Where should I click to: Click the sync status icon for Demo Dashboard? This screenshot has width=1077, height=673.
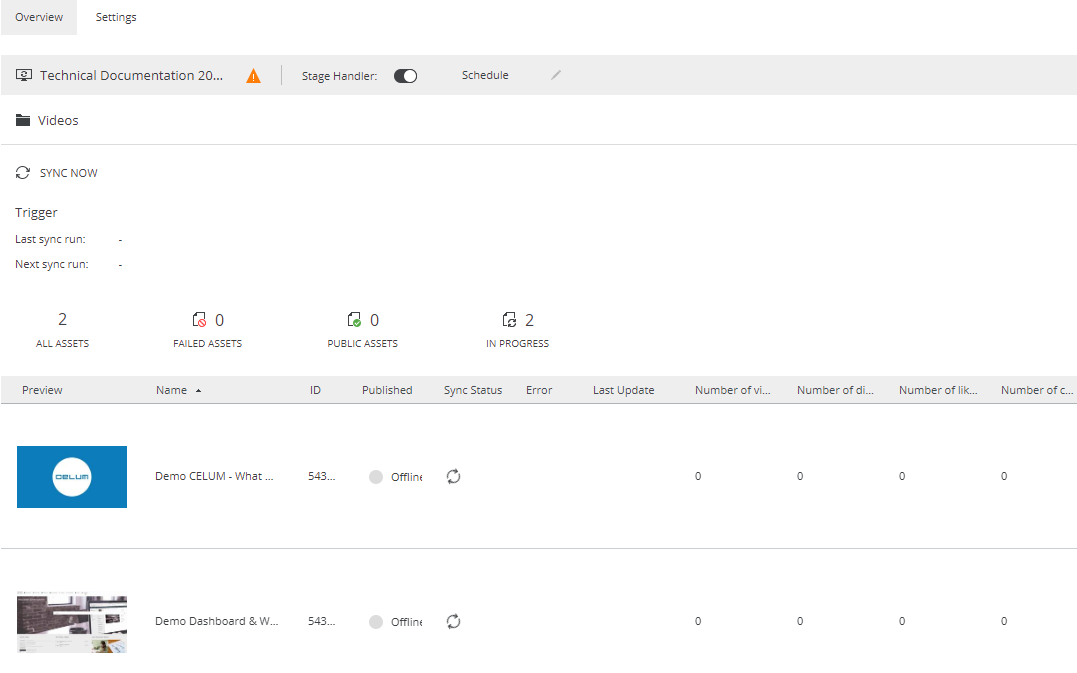point(453,621)
